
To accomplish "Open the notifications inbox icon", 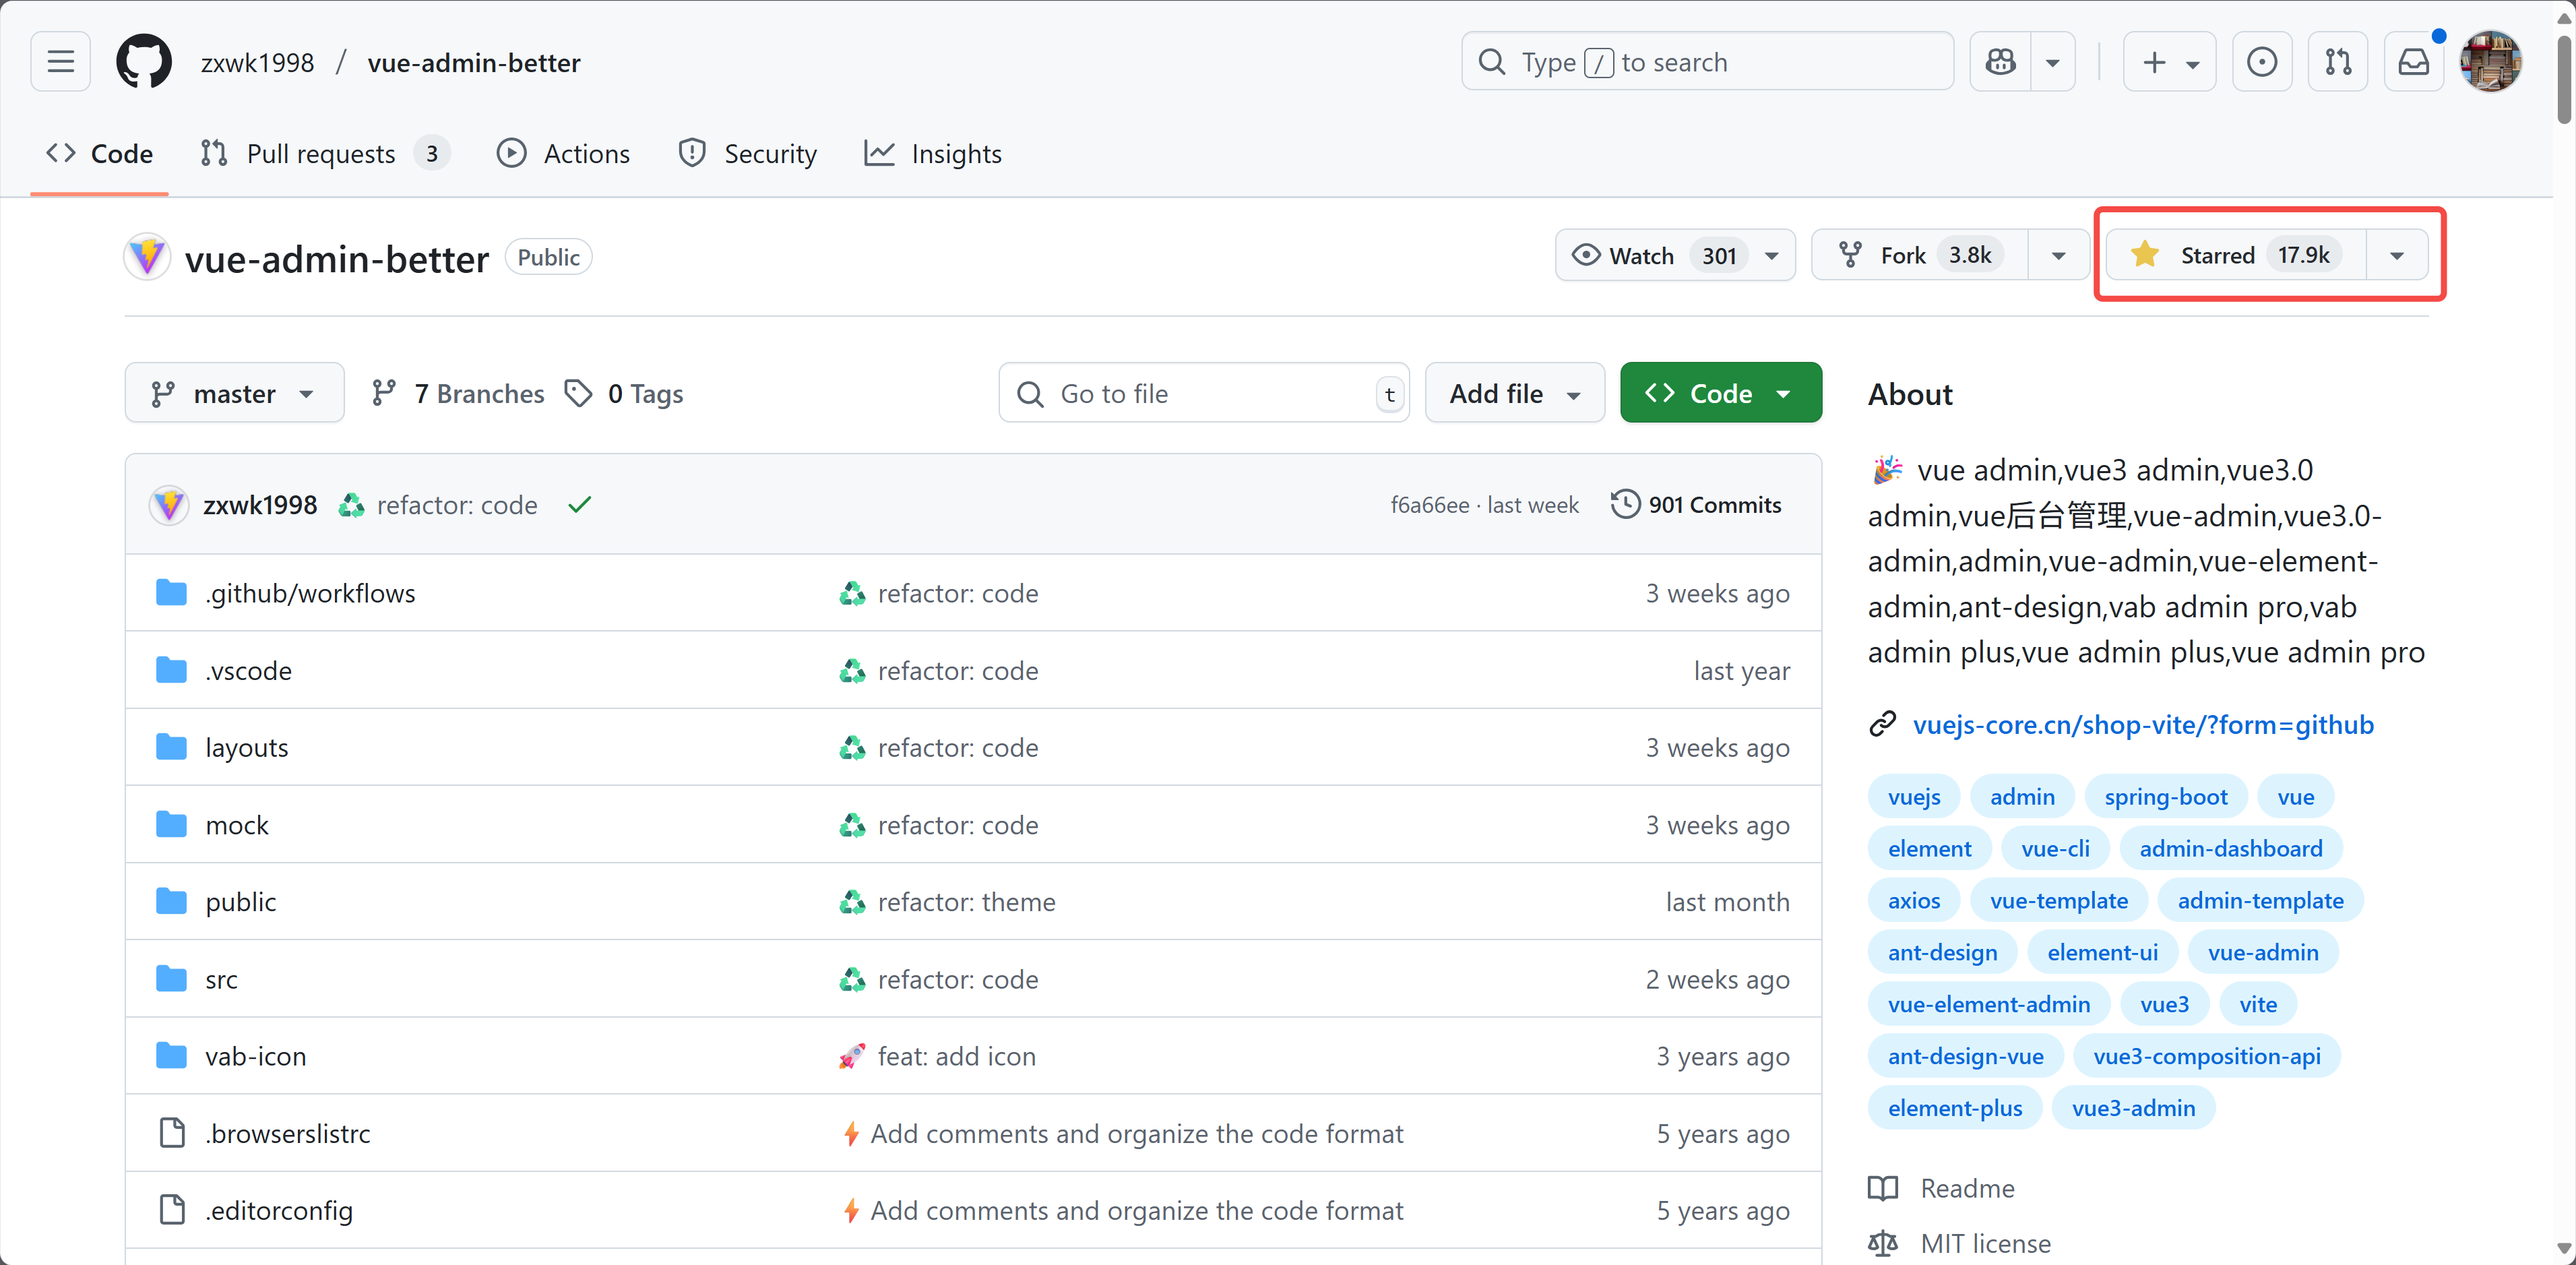I will 2413,62.
